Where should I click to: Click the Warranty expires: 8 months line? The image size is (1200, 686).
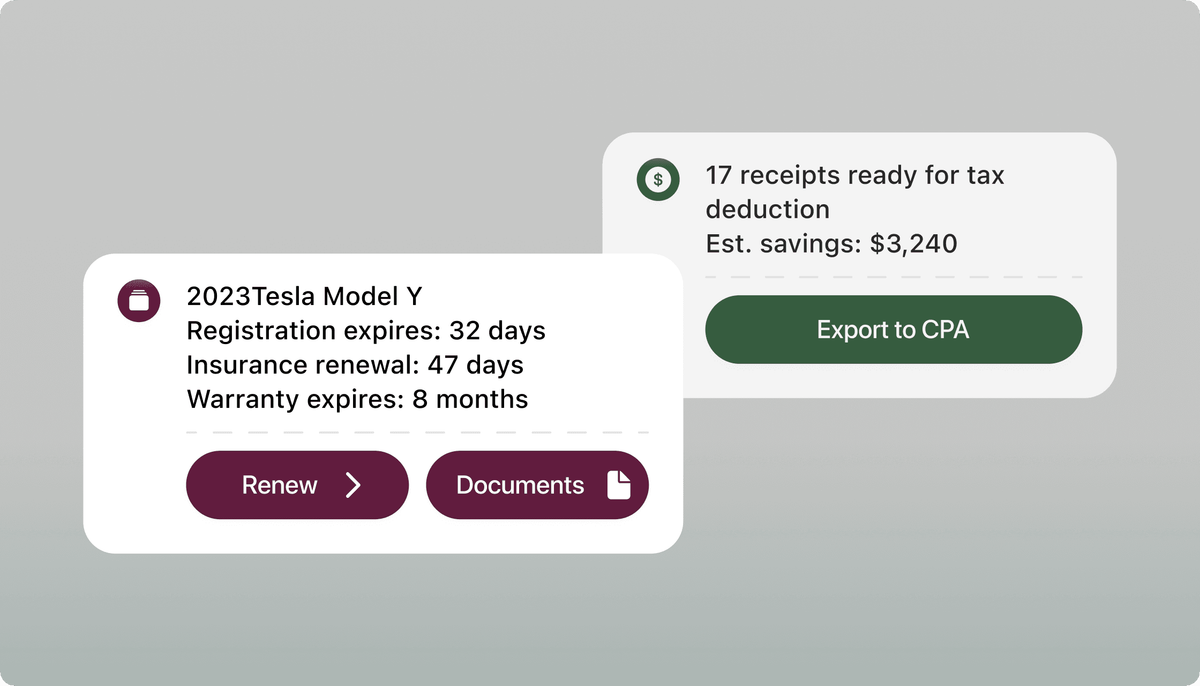click(x=357, y=399)
